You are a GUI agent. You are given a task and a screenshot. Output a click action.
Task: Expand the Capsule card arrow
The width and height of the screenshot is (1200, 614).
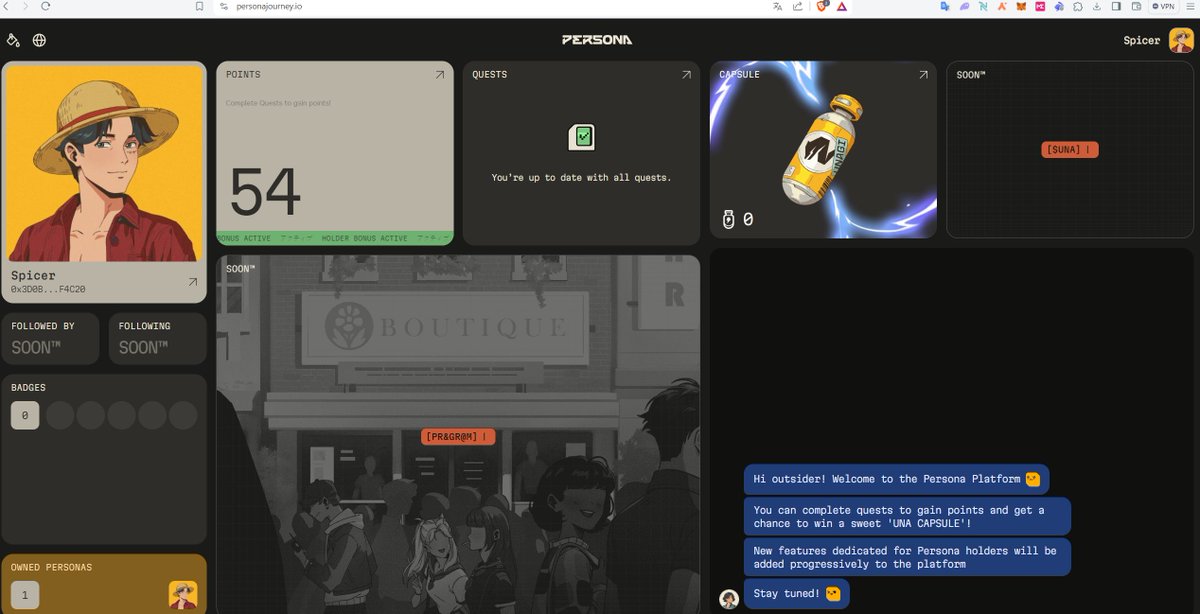(x=923, y=75)
